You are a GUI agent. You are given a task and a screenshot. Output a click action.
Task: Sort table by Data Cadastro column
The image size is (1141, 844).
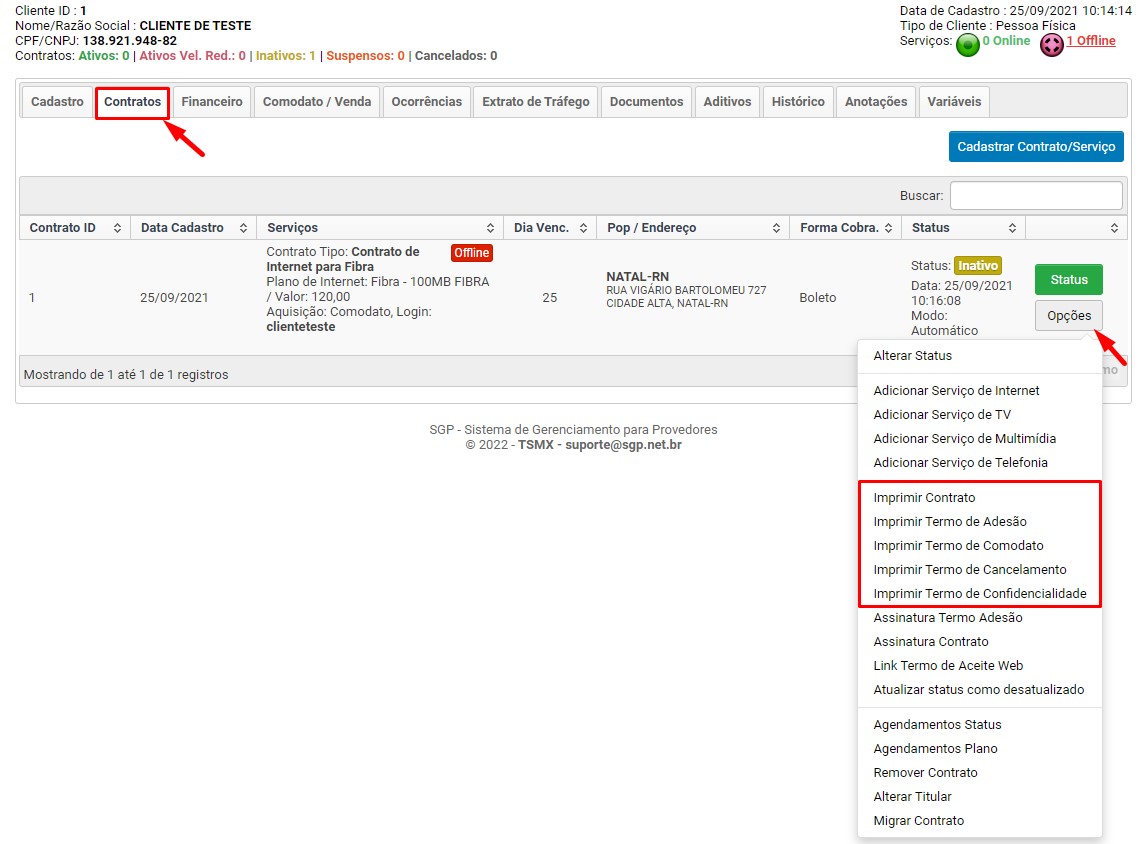pos(243,228)
